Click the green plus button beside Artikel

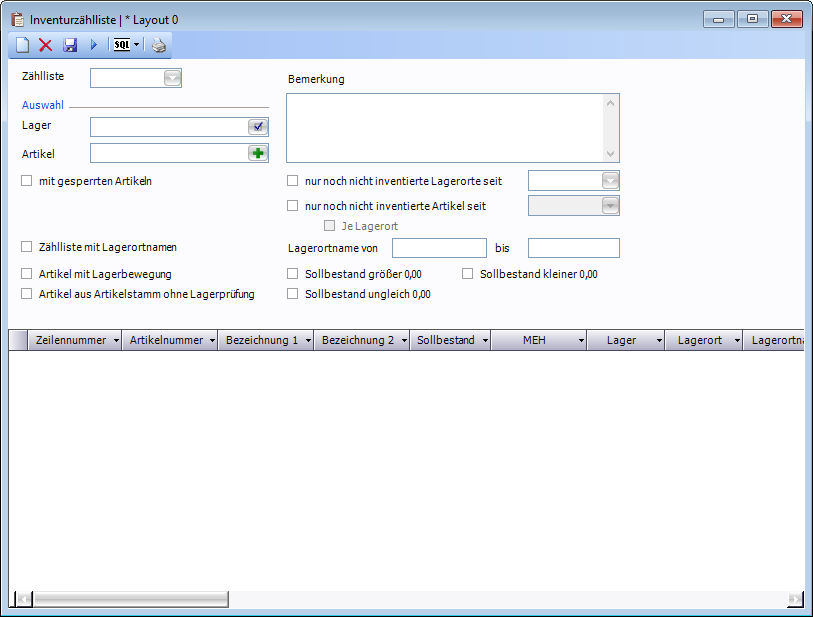point(258,153)
